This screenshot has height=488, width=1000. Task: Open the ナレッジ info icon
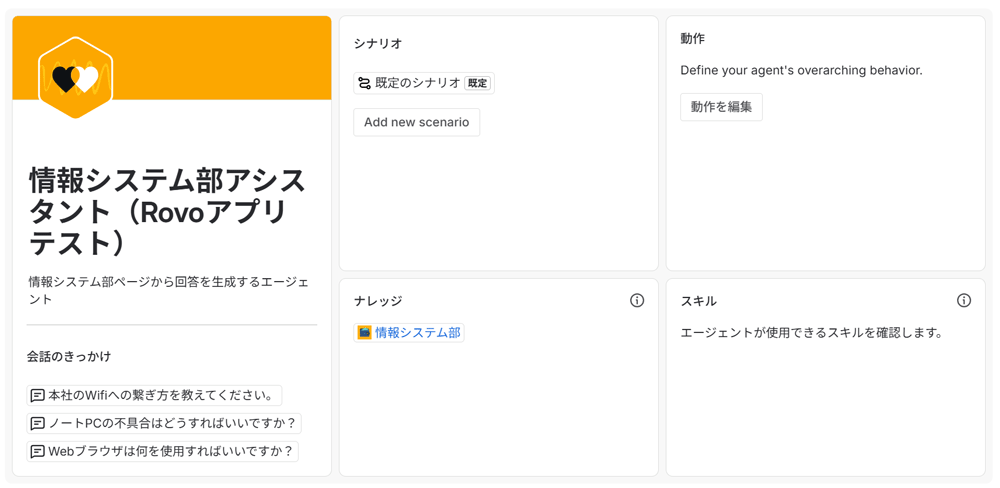click(x=636, y=300)
